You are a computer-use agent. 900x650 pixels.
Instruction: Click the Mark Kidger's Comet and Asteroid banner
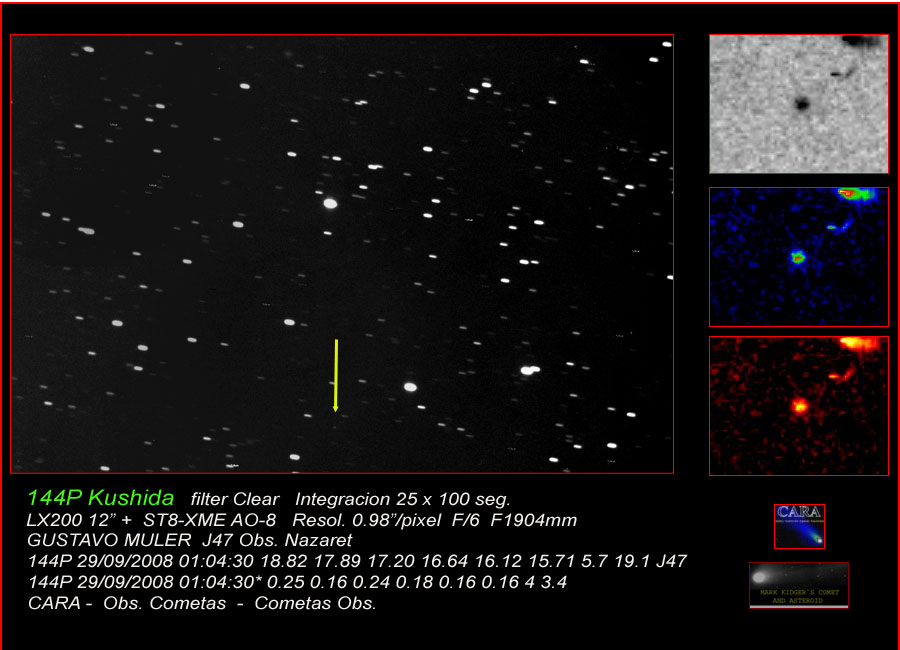click(x=798, y=585)
